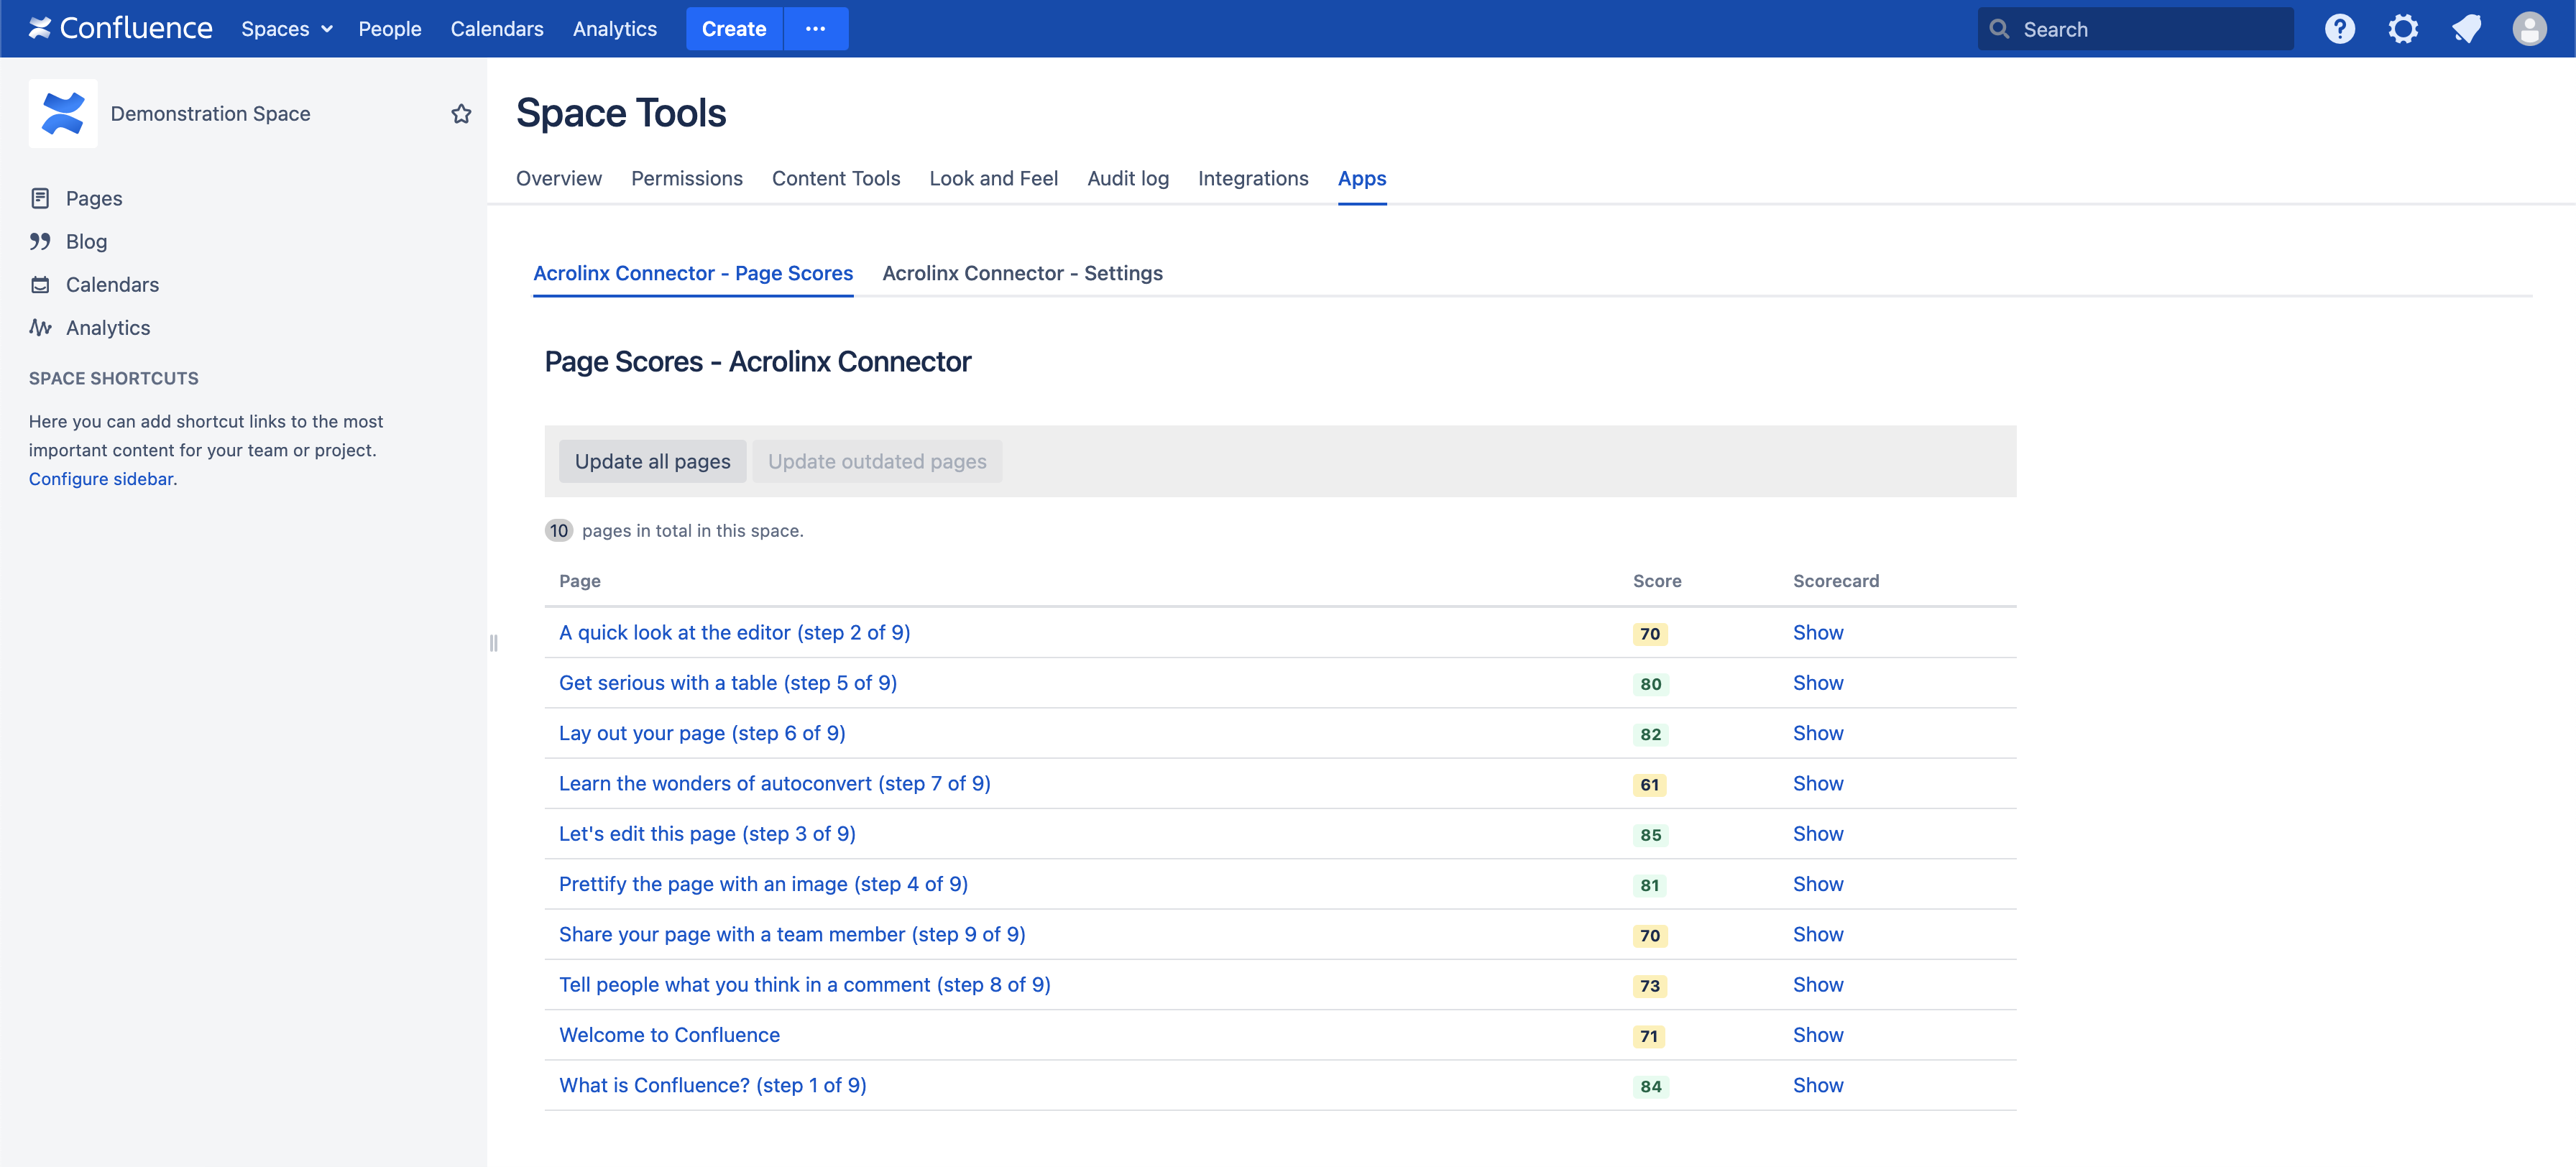Open Let's edit this page link

(x=707, y=833)
